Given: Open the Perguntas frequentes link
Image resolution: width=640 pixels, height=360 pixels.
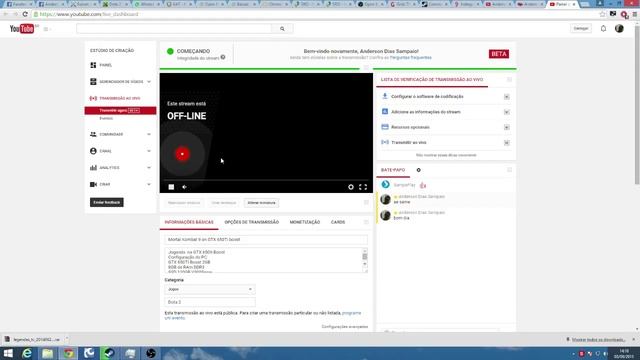Looking at the screenshot, I should (411, 58).
